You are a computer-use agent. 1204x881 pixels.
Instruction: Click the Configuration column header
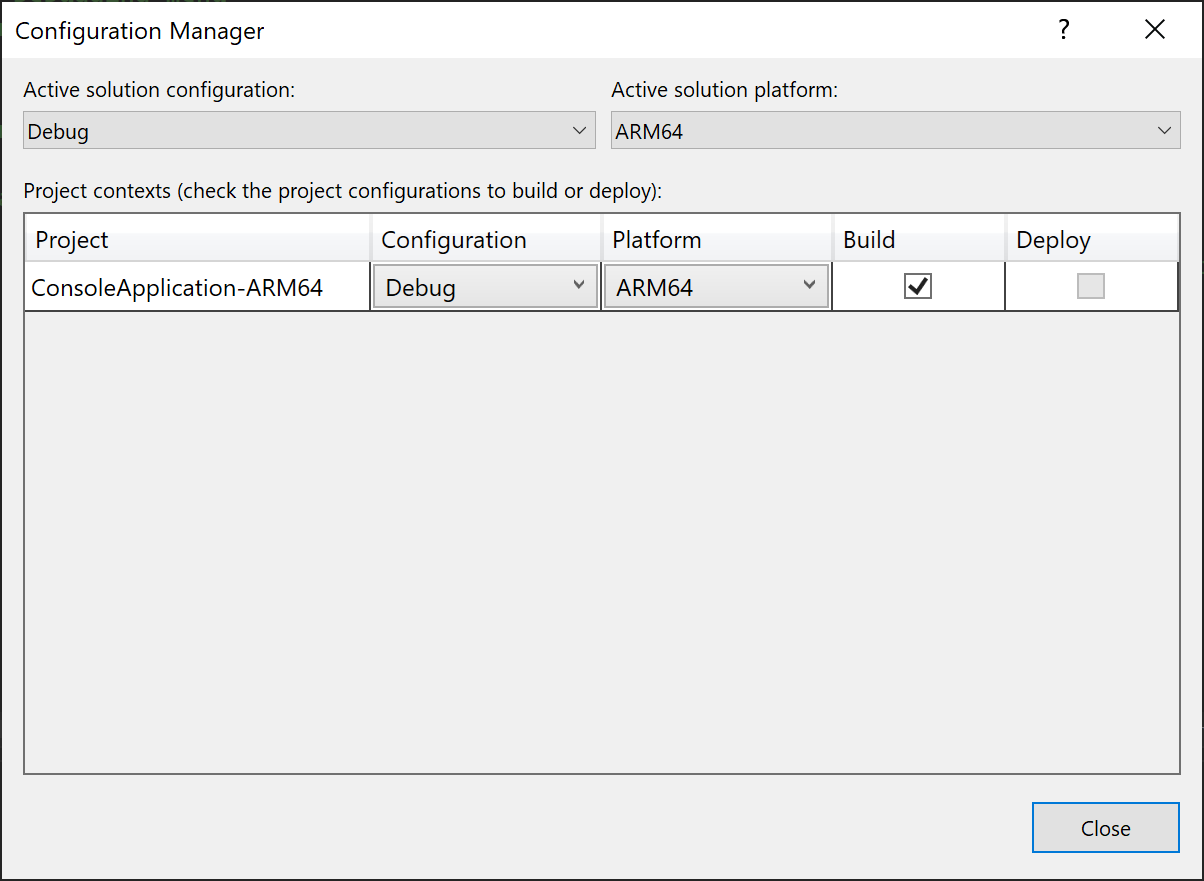point(453,239)
